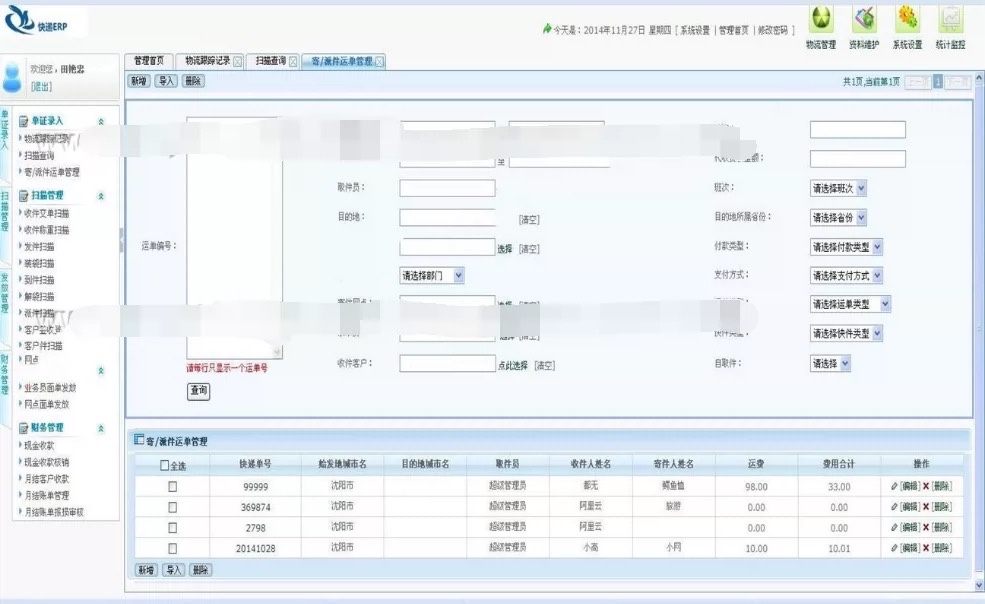985x604 pixels.
Task: Click the 取件员 input field
Action: point(447,188)
